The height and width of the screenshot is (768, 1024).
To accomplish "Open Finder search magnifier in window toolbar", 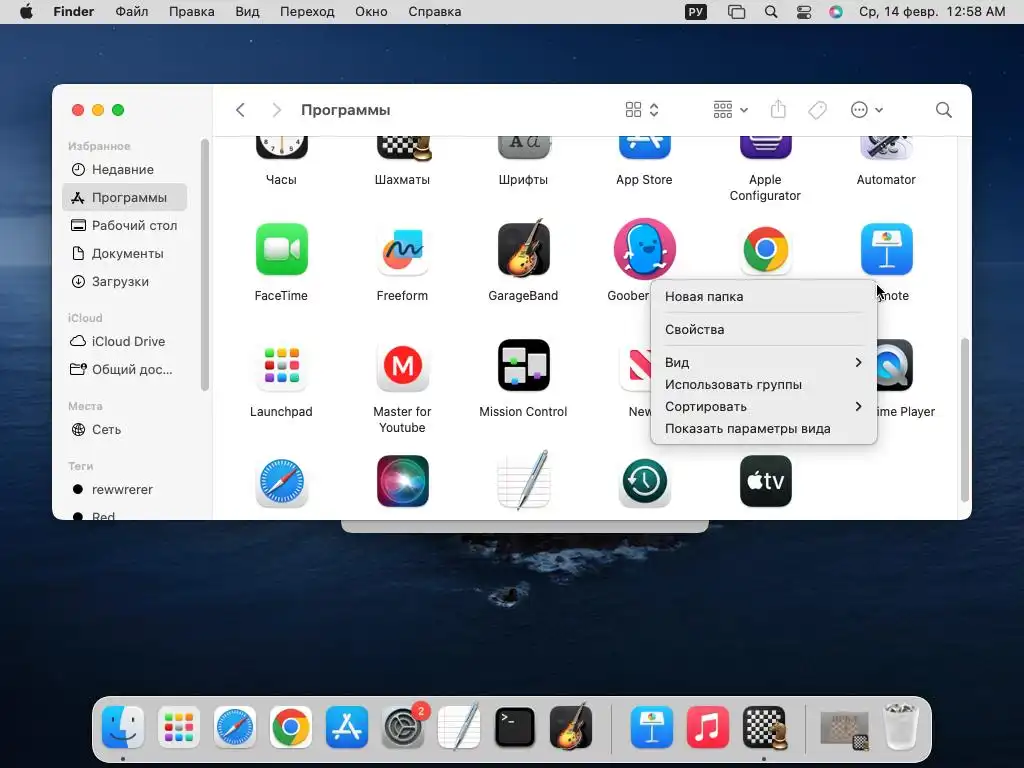I will 943,110.
